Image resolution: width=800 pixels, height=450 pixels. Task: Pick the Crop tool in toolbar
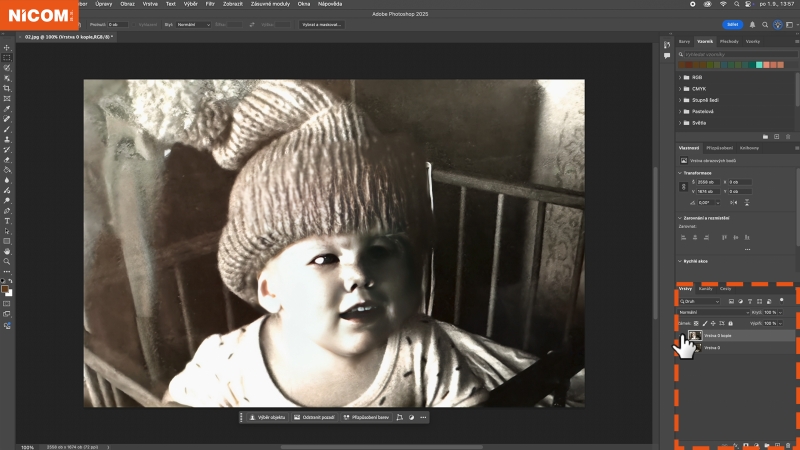pos(7,88)
